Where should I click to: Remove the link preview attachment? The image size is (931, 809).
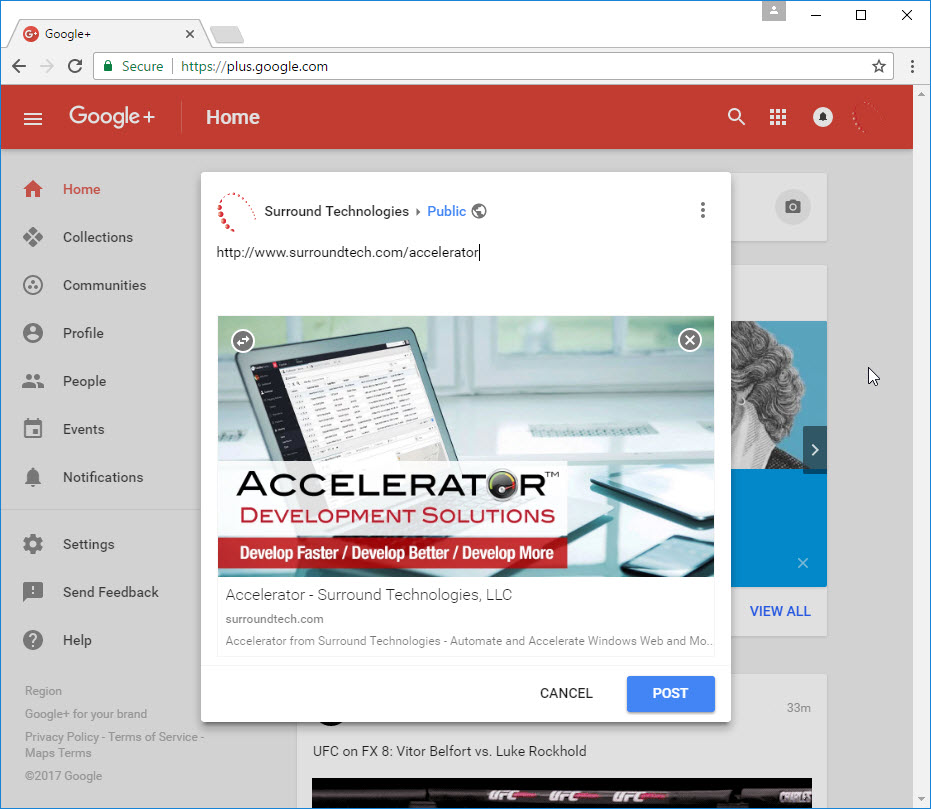[689, 340]
